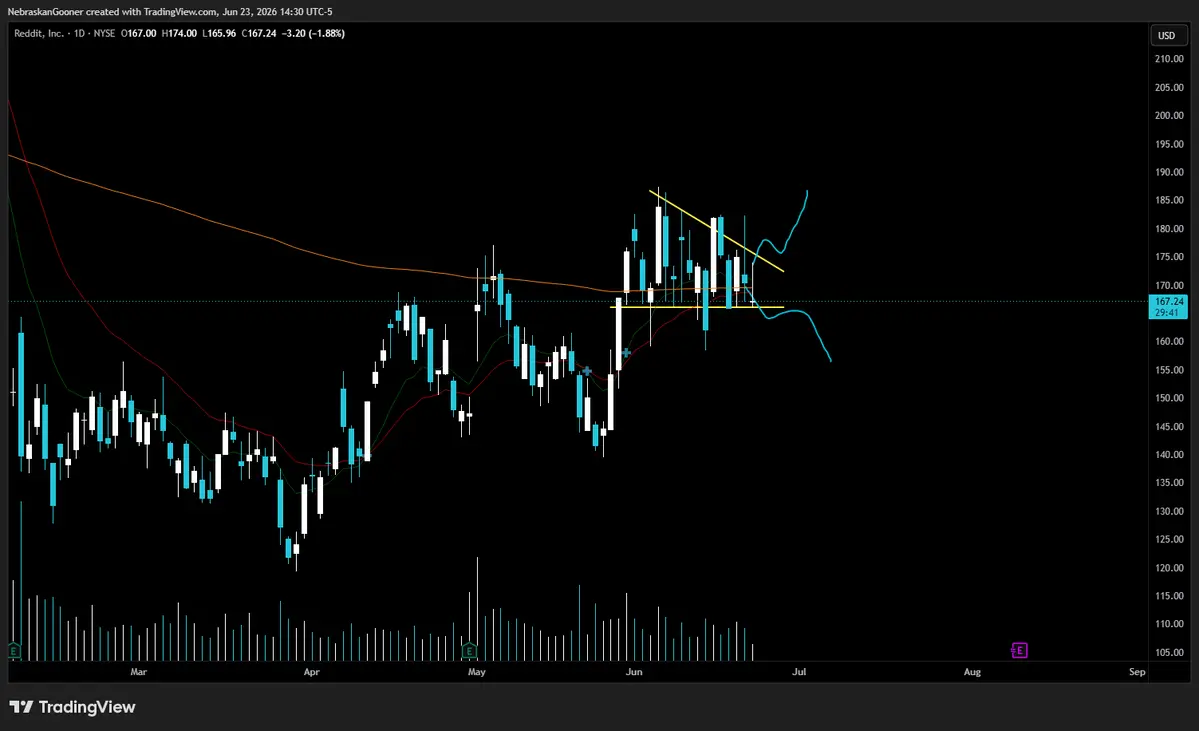Click the low value L165.96
This screenshot has width=1199, height=731.
tap(219, 34)
